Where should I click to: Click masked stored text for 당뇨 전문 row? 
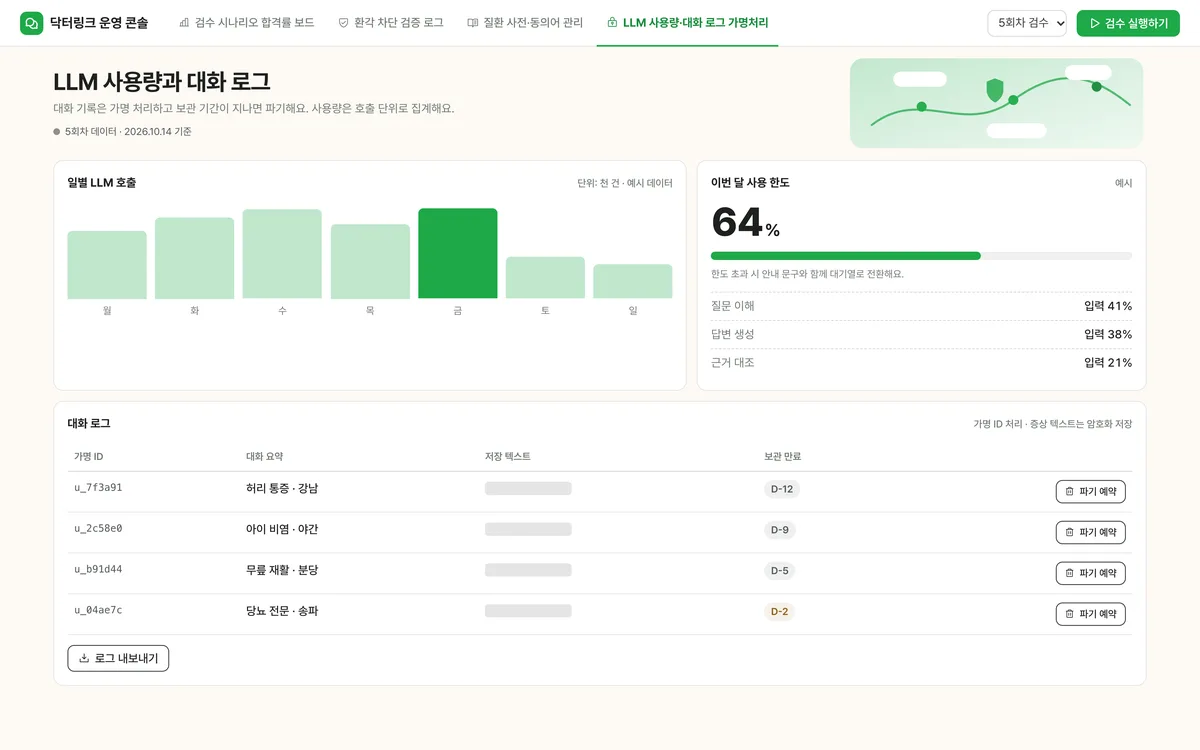pos(528,611)
